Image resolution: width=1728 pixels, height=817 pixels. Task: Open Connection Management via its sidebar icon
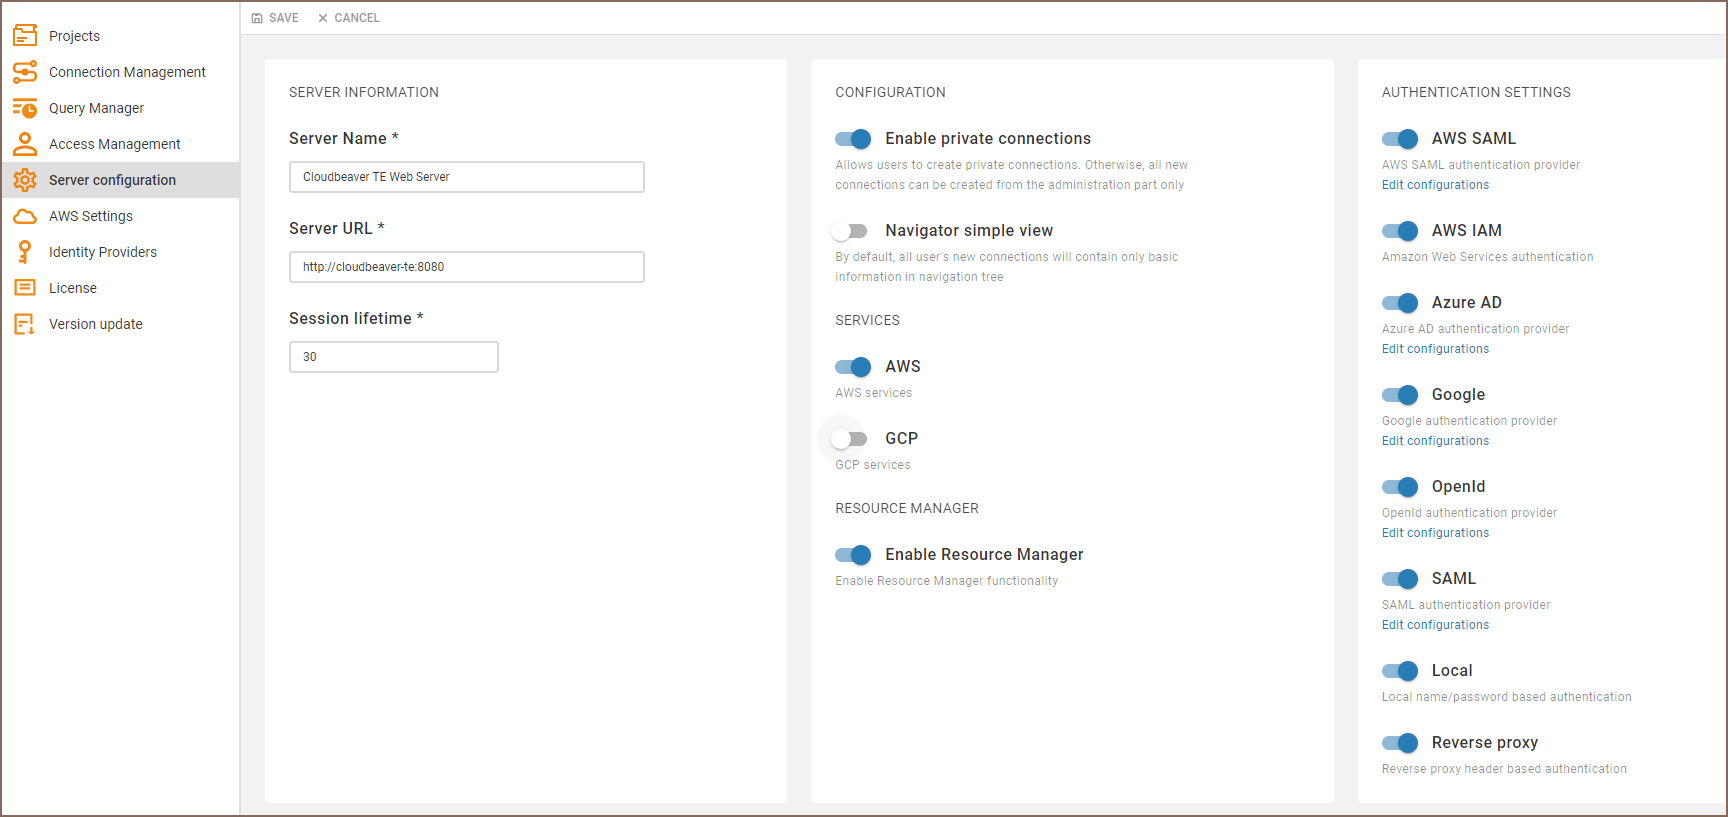25,72
